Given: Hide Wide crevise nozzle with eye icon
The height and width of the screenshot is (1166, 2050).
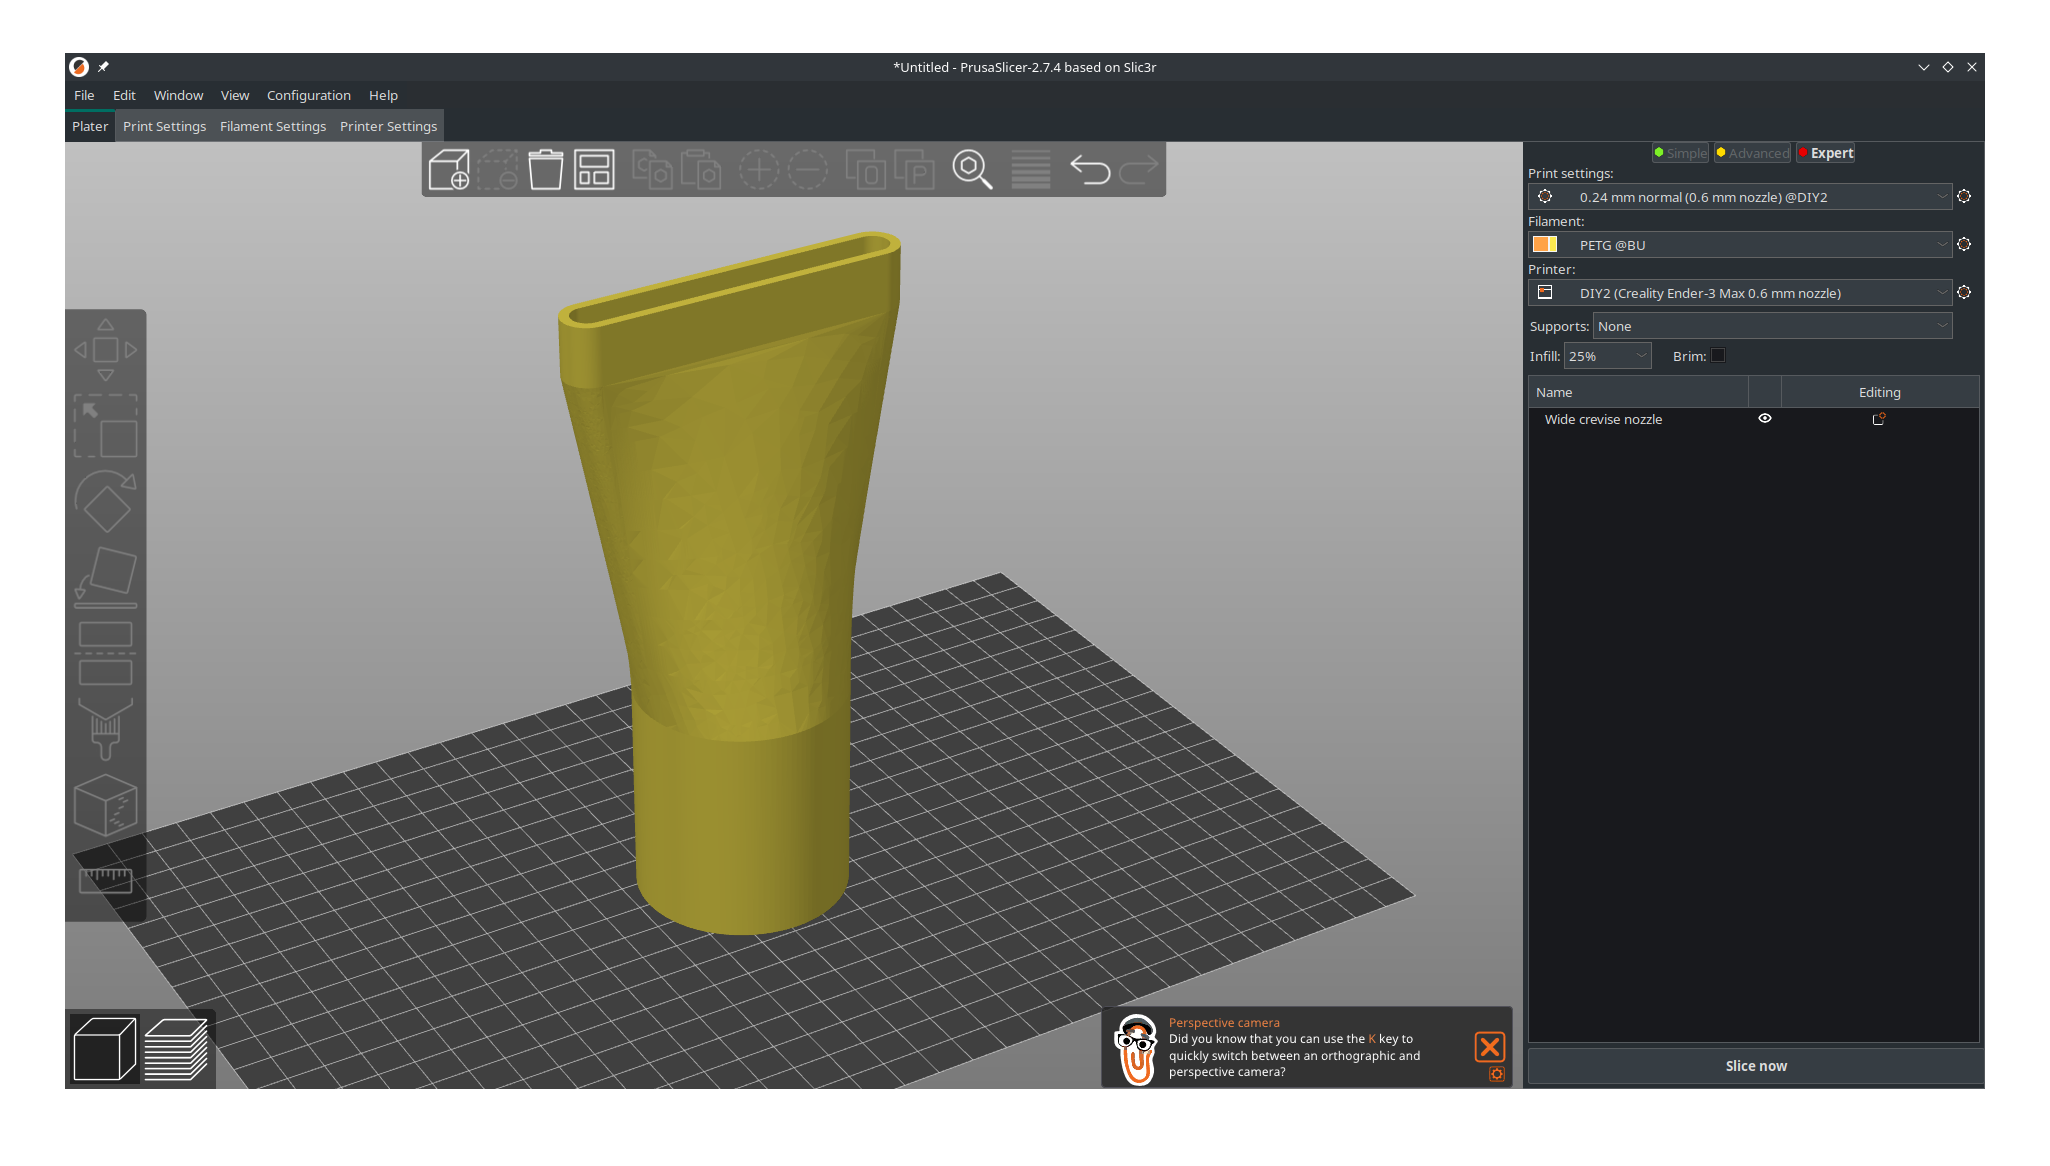Looking at the screenshot, I should [x=1765, y=419].
